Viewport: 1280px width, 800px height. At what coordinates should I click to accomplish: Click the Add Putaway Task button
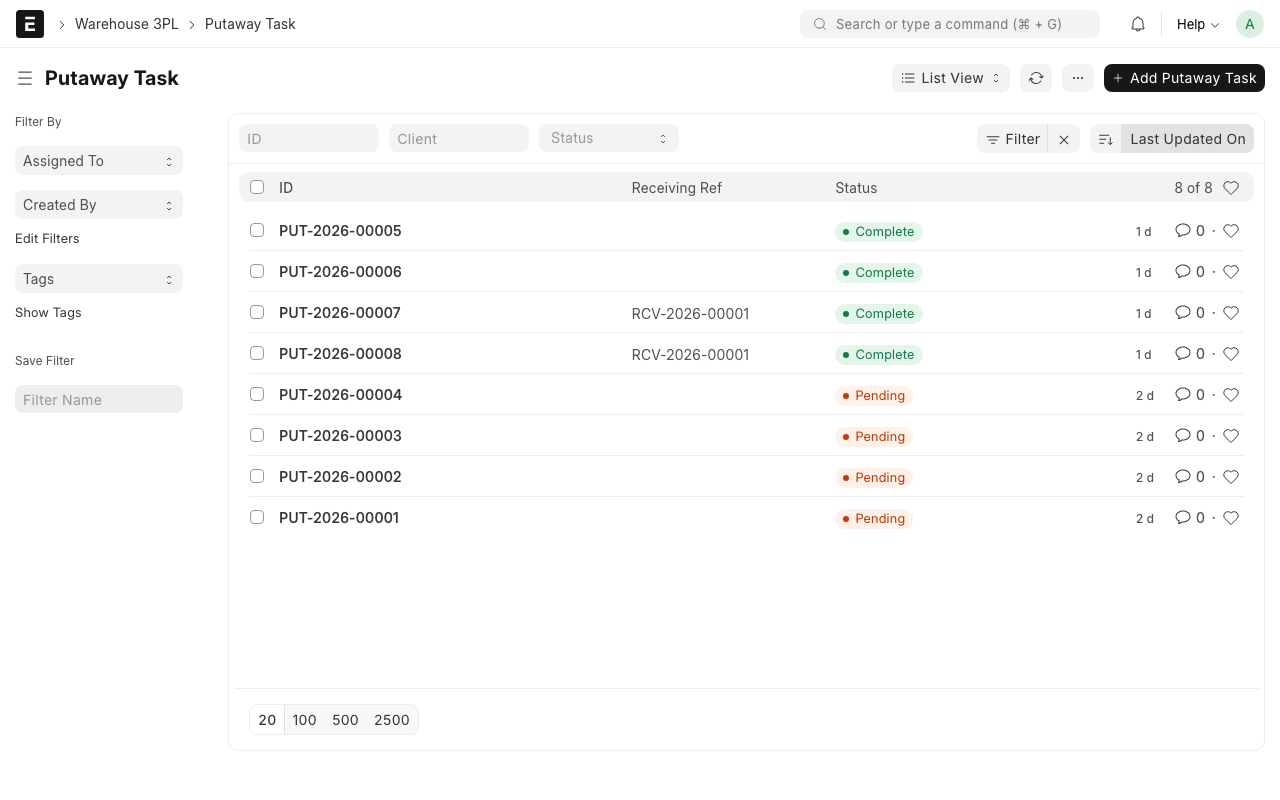(1184, 78)
